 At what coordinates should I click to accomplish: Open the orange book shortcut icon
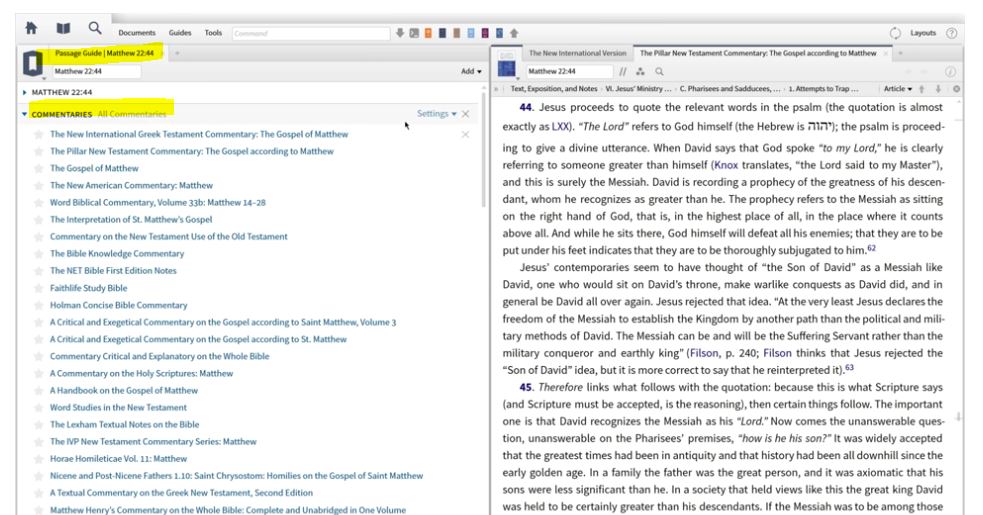pos(428,33)
